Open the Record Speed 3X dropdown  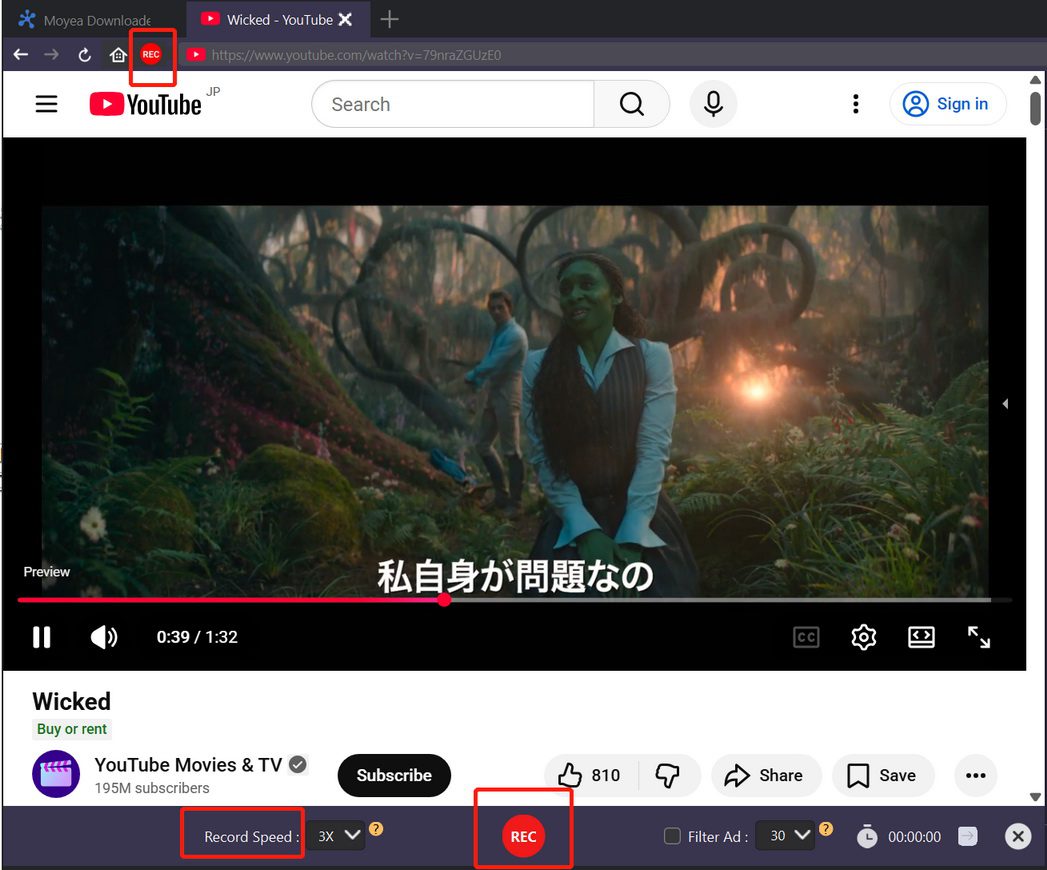pos(336,836)
